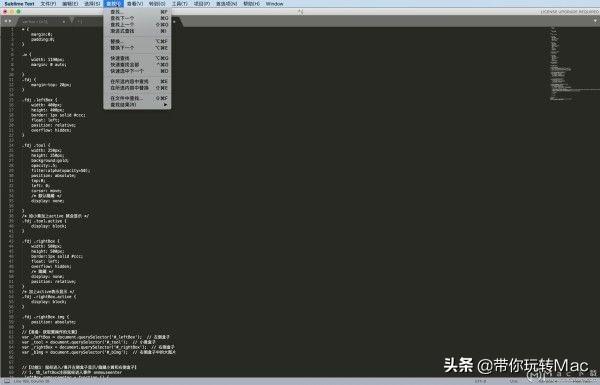The height and width of the screenshot is (385, 600).
Task: Toggle the sidebar icon in the status bar
Action: pos(7,381)
